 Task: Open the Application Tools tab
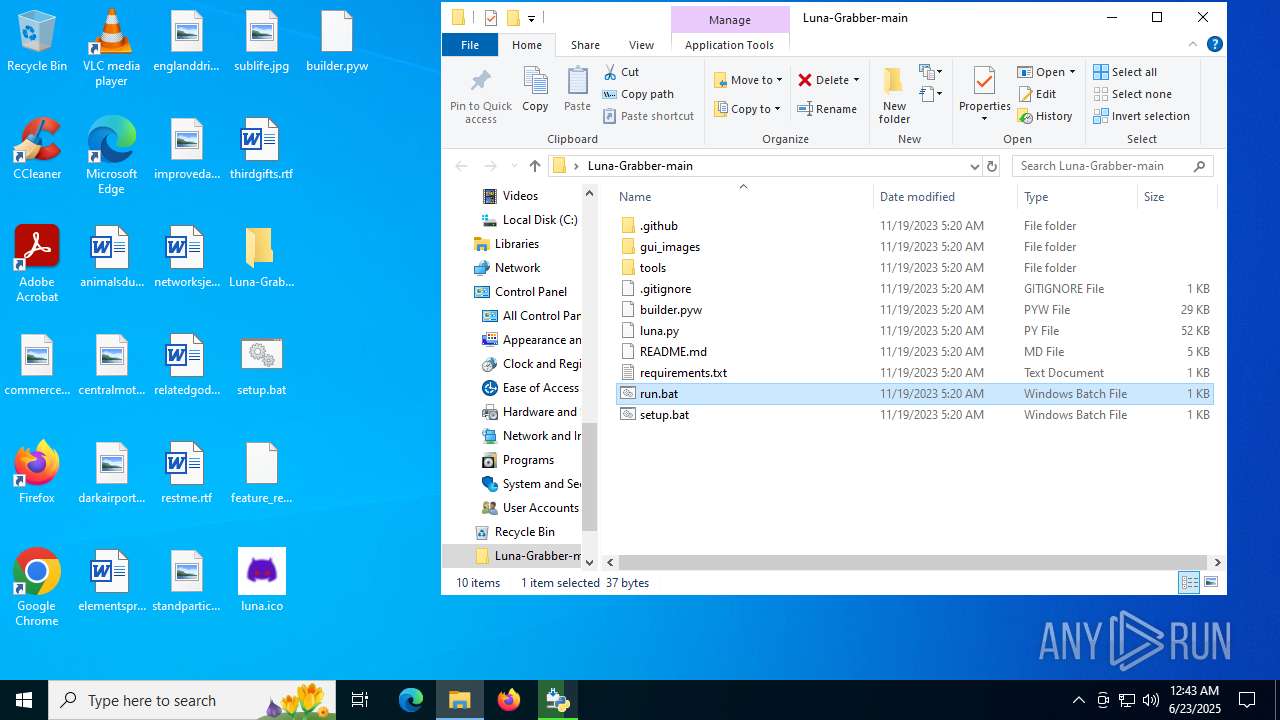click(729, 45)
